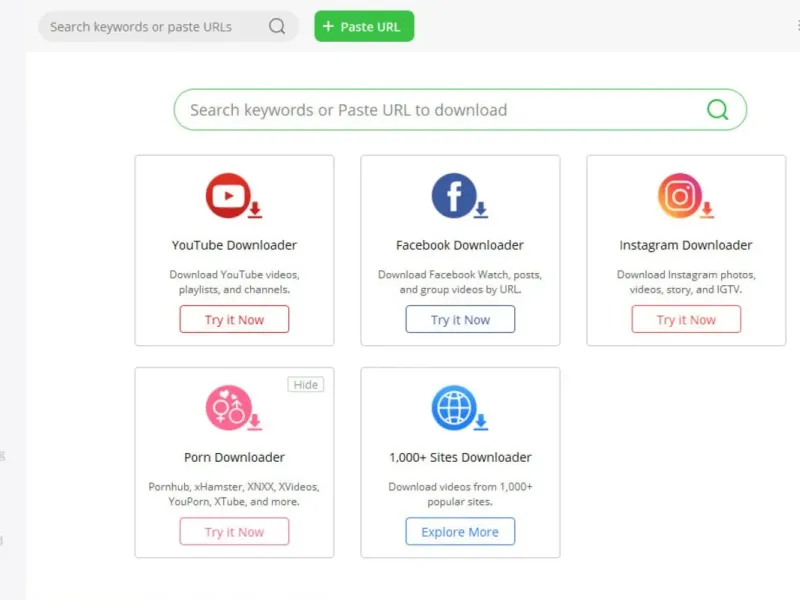Focus the 'Search keywords or Paste URL to download' box
This screenshot has height=600, width=800.
(460, 110)
